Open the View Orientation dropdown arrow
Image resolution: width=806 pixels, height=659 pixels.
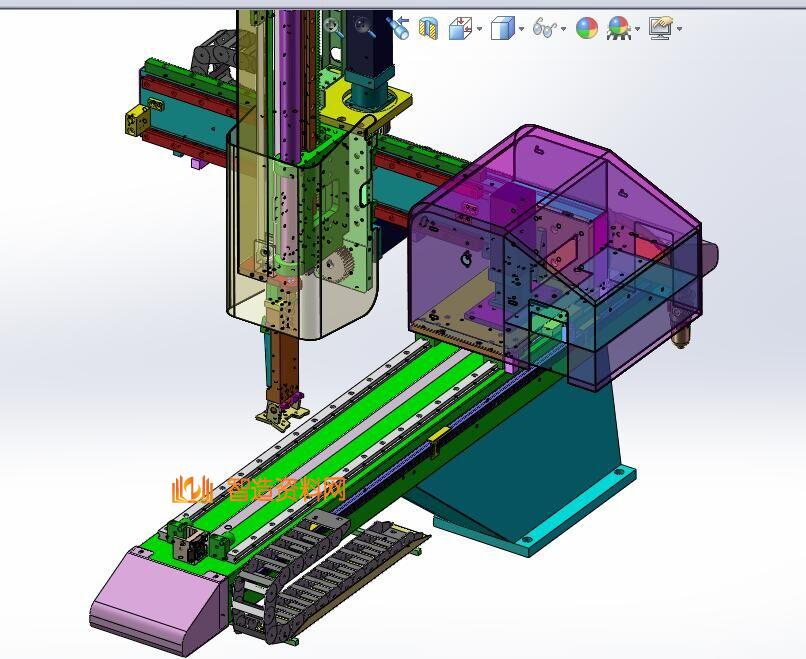479,29
